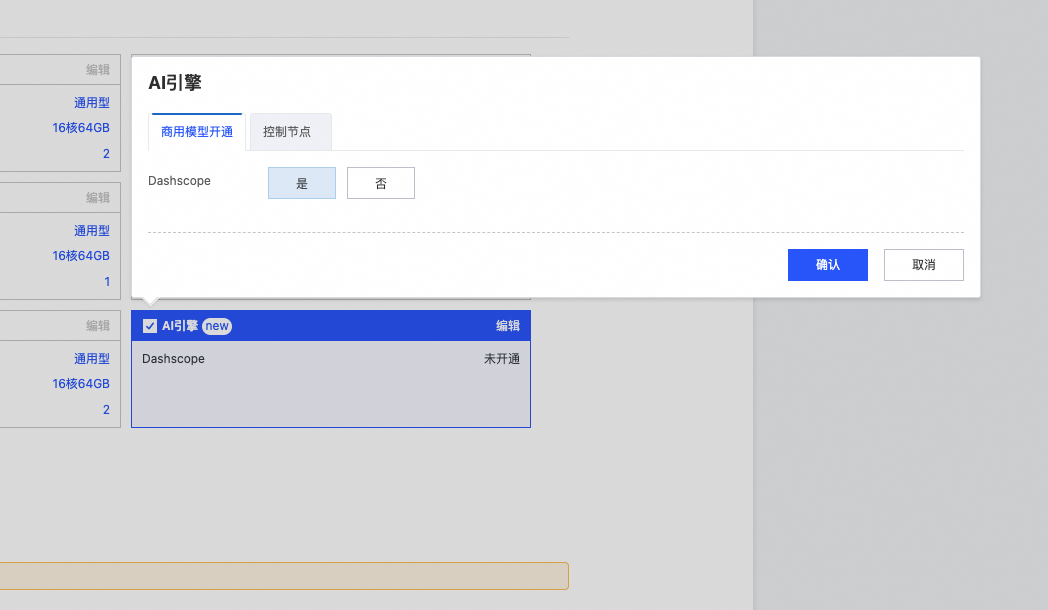Click the Dashscope label in the dialog
This screenshot has width=1048, height=610.
pyautogui.click(x=179, y=181)
